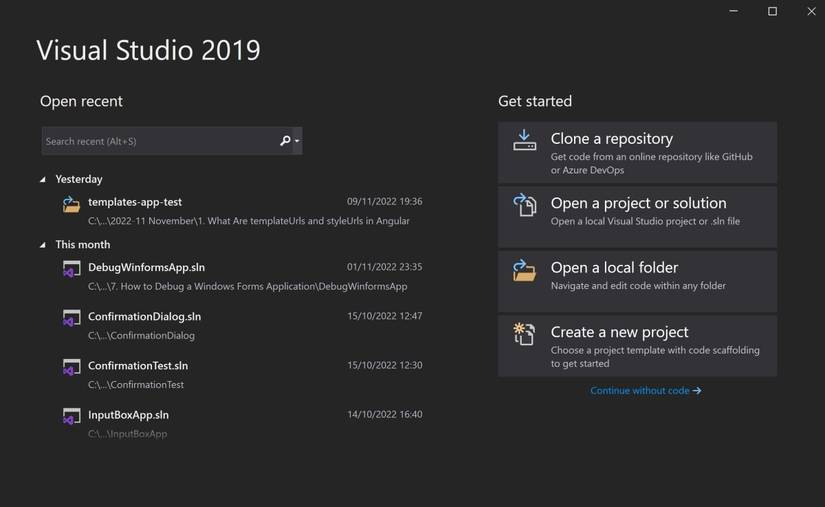The image size is (825, 507).
Task: Maximize the Visual Studio 2019 window
Action: click(x=772, y=11)
